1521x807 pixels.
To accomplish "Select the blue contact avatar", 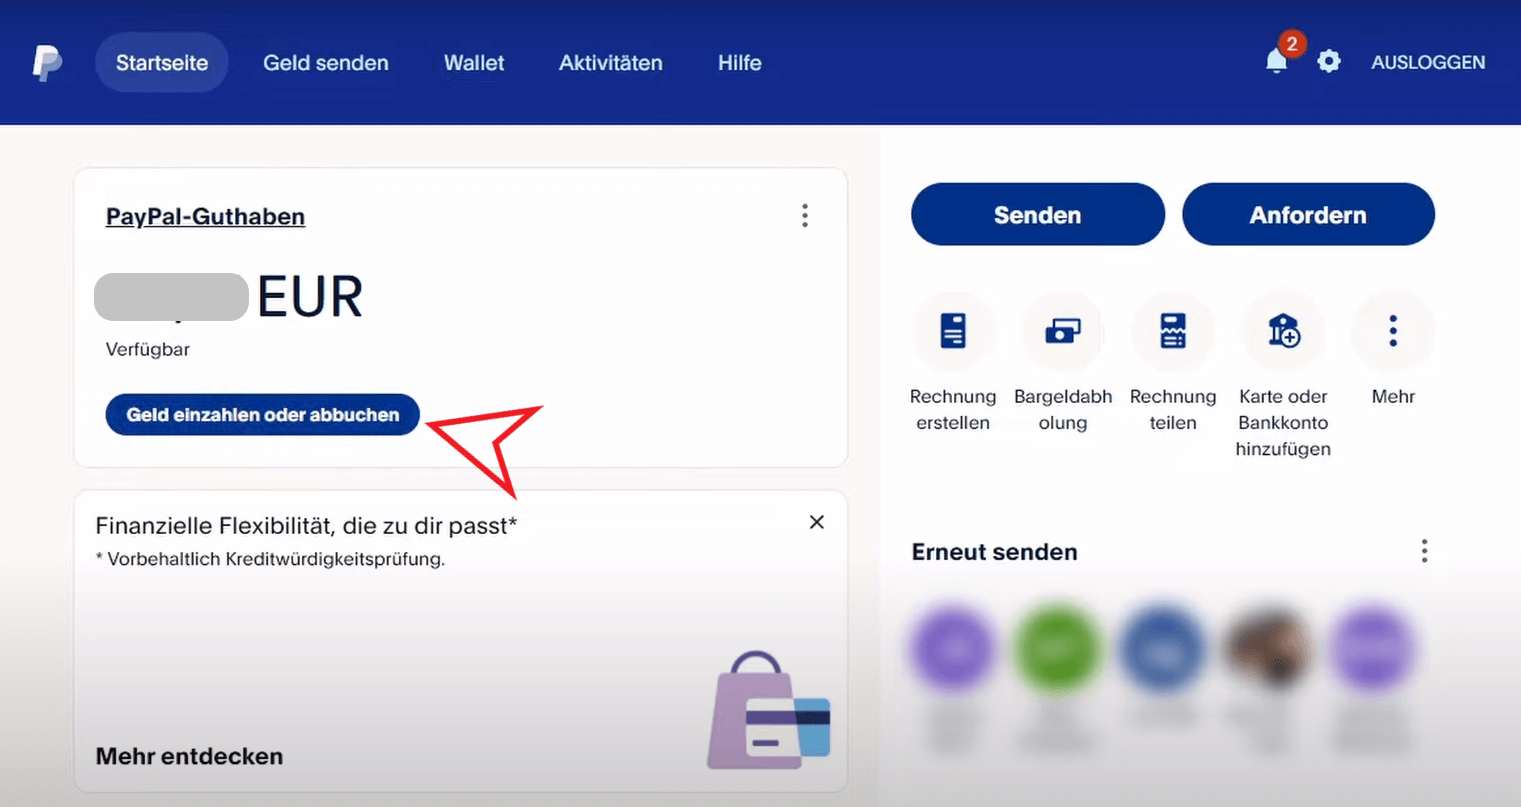I will [x=1162, y=650].
